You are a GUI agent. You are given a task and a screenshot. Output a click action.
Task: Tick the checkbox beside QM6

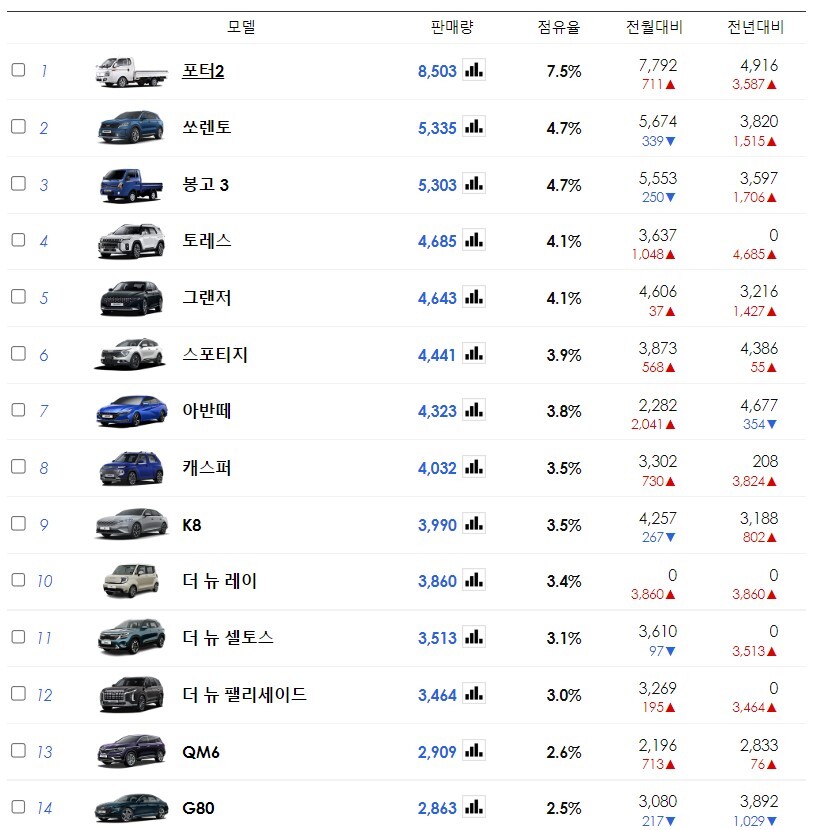[x=18, y=750]
